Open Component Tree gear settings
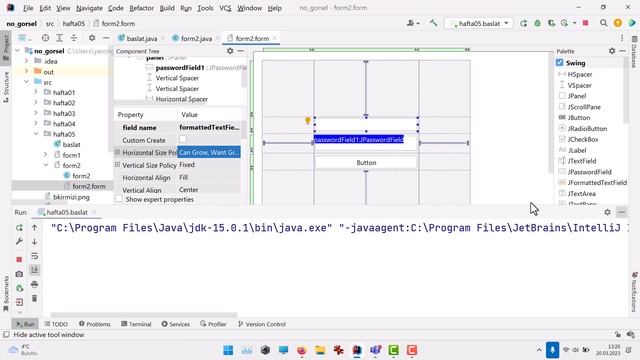 click(x=230, y=51)
